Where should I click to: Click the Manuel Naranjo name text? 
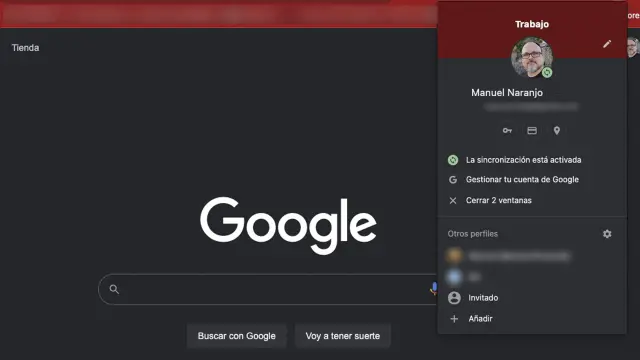pos(507,93)
